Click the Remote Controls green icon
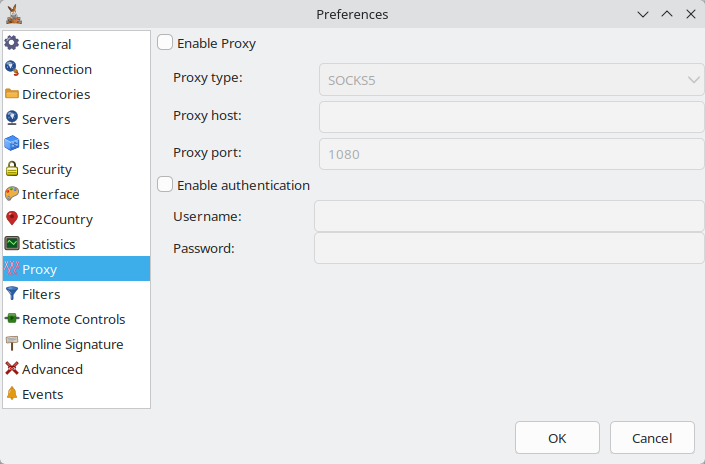Screen dimensions: 705x464 (12, 318)
